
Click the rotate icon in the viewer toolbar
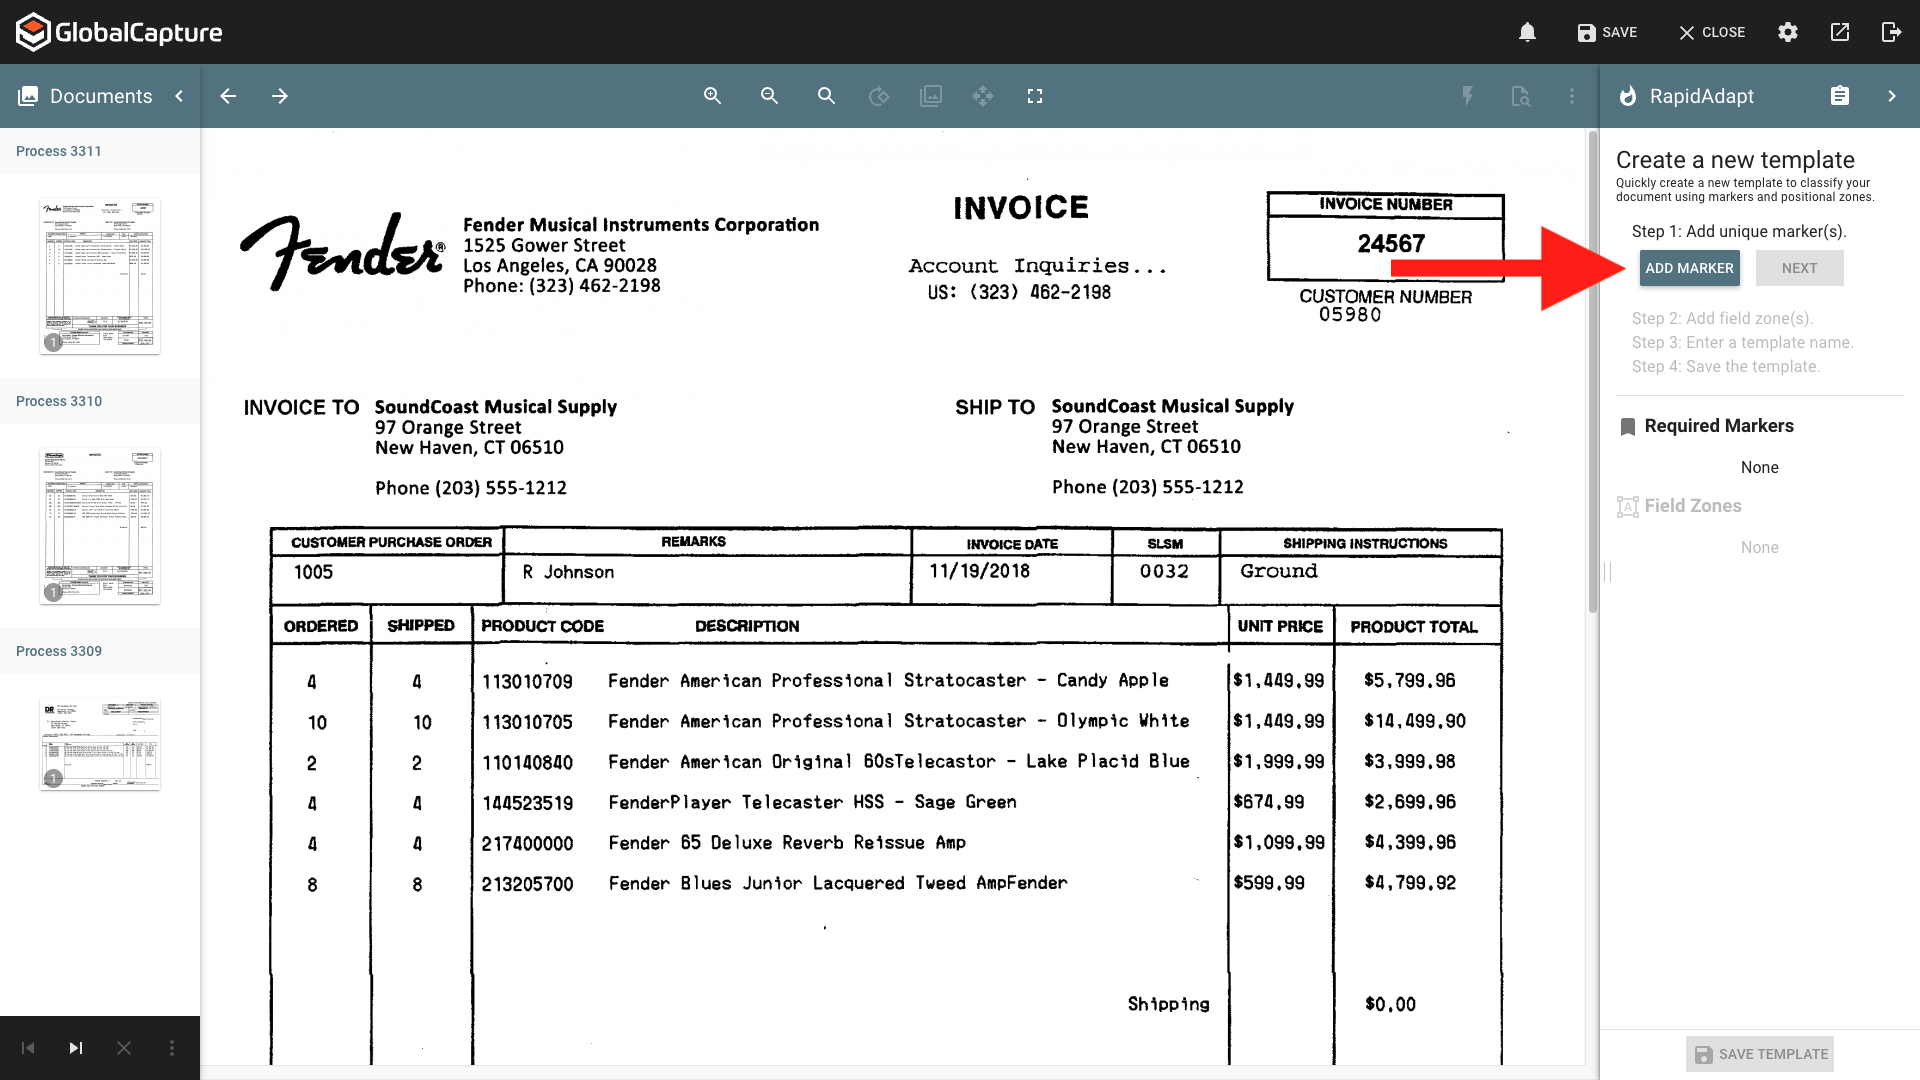click(879, 96)
